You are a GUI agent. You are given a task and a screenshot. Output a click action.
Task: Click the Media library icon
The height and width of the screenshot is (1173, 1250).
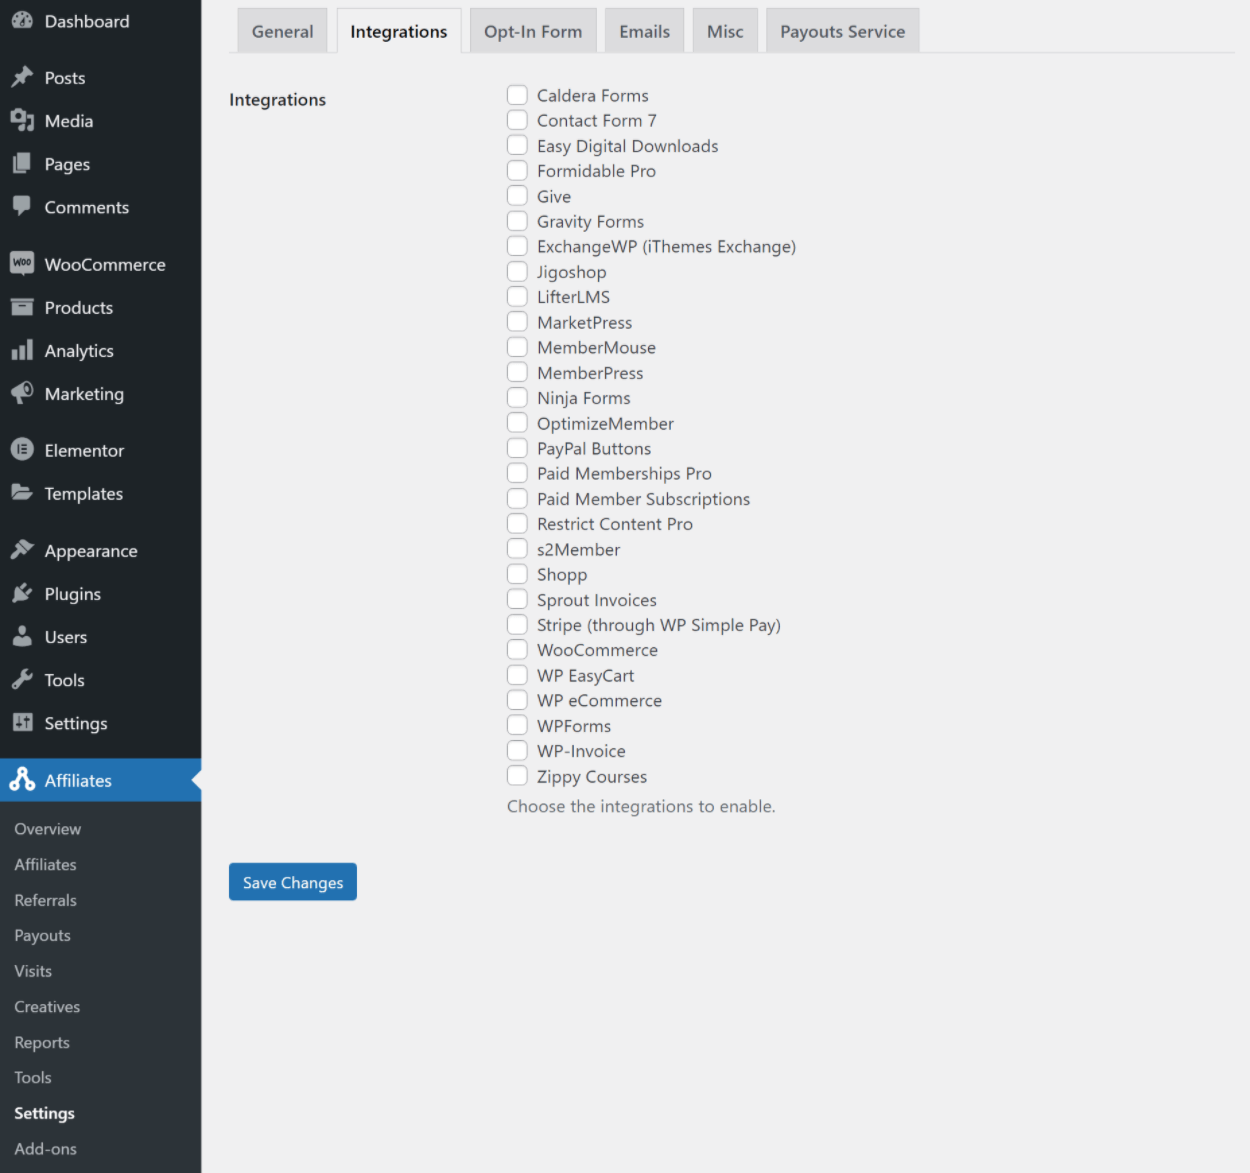click(x=22, y=120)
